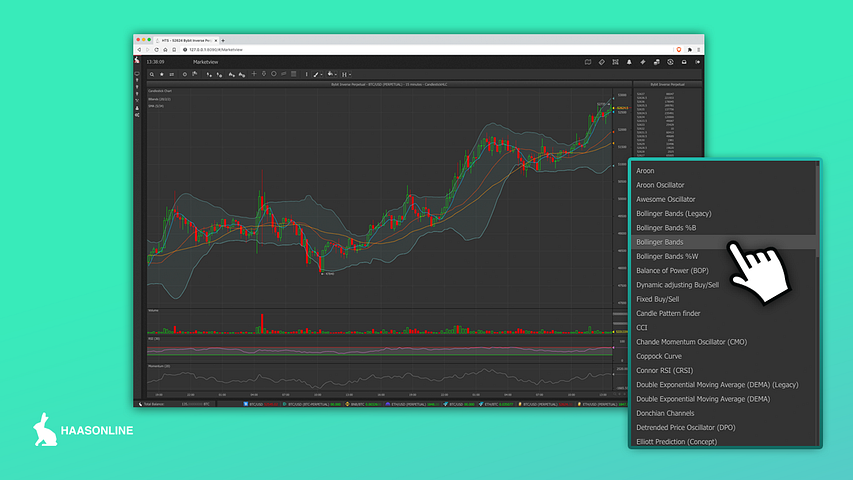This screenshot has width=853, height=480.
Task: Choose Bollinger Bands %B
Action: coord(666,227)
